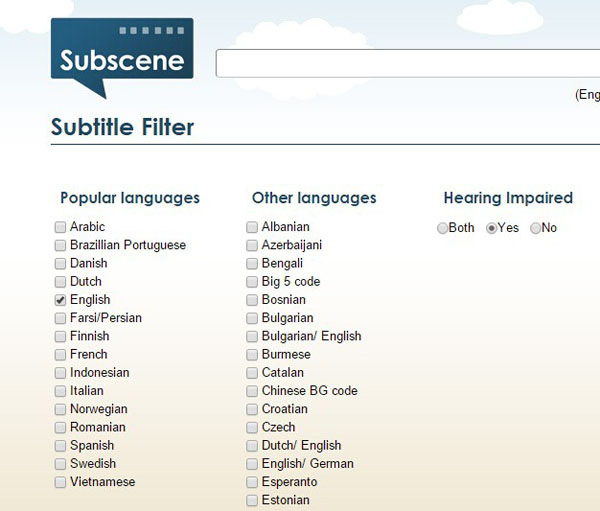This screenshot has height=511, width=600.
Task: Tick the Albanian checkbox
Action: tap(252, 227)
